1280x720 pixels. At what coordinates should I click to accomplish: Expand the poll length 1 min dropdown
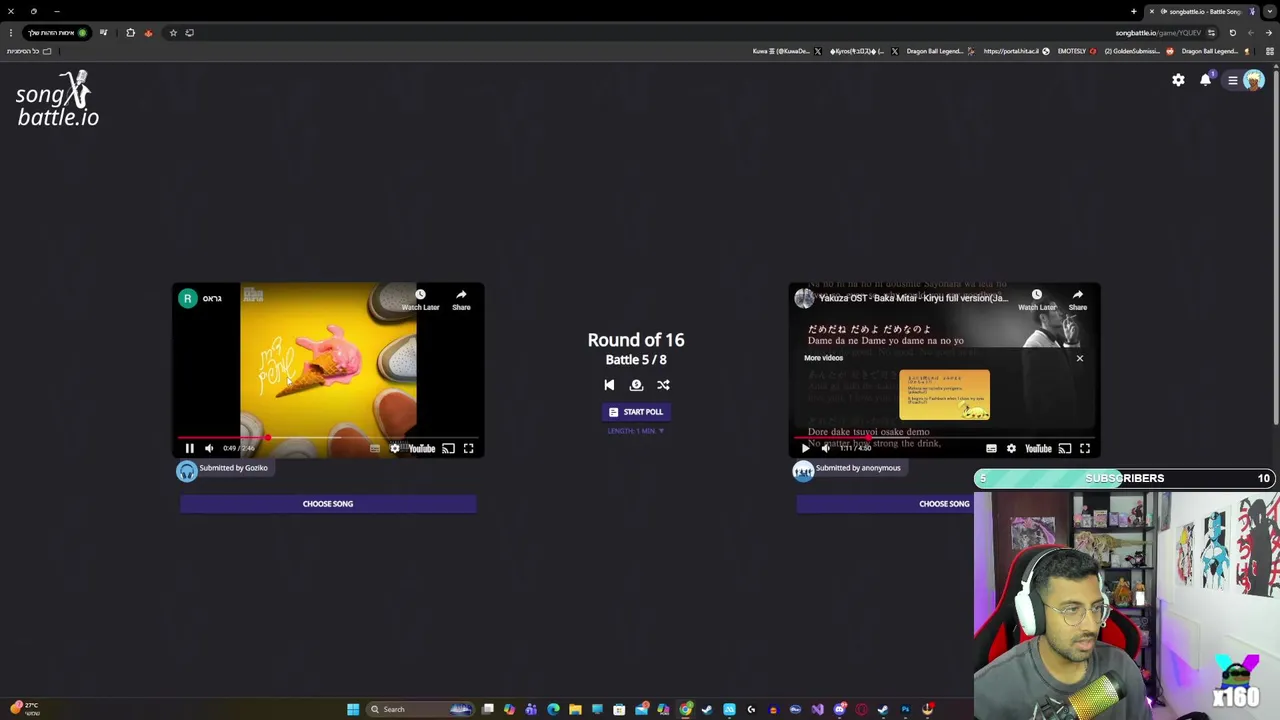636,431
